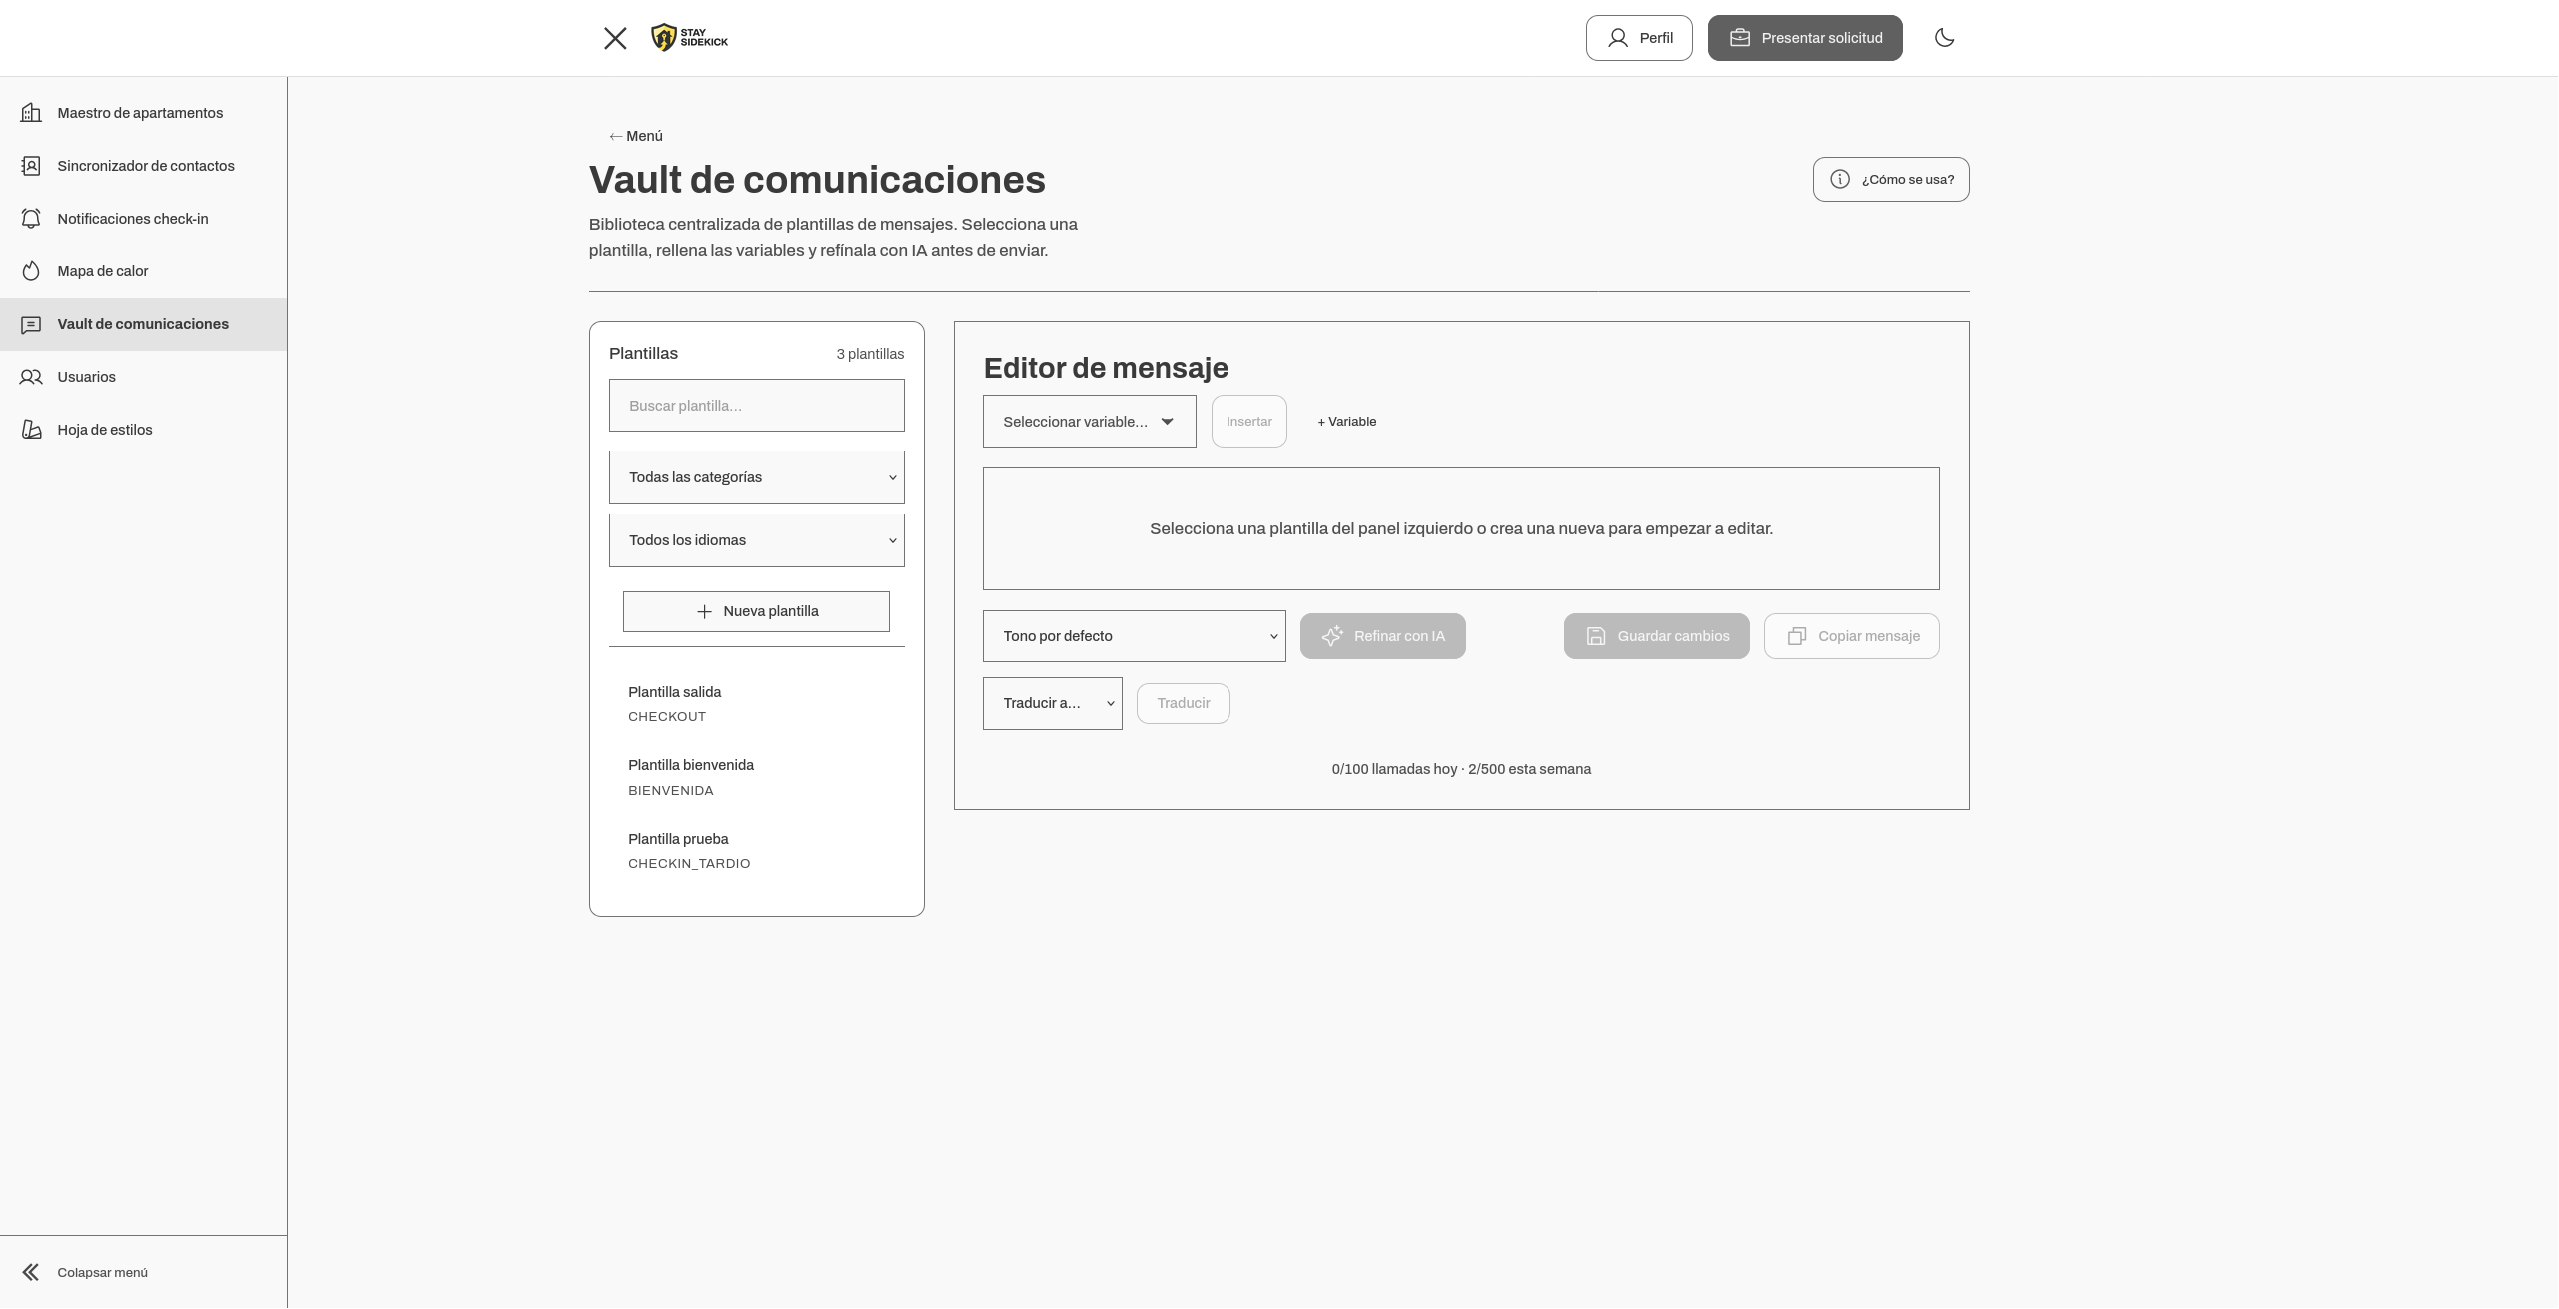Open the Seleccionar variable dropdown
The image size is (2559, 1309).
(1090, 422)
